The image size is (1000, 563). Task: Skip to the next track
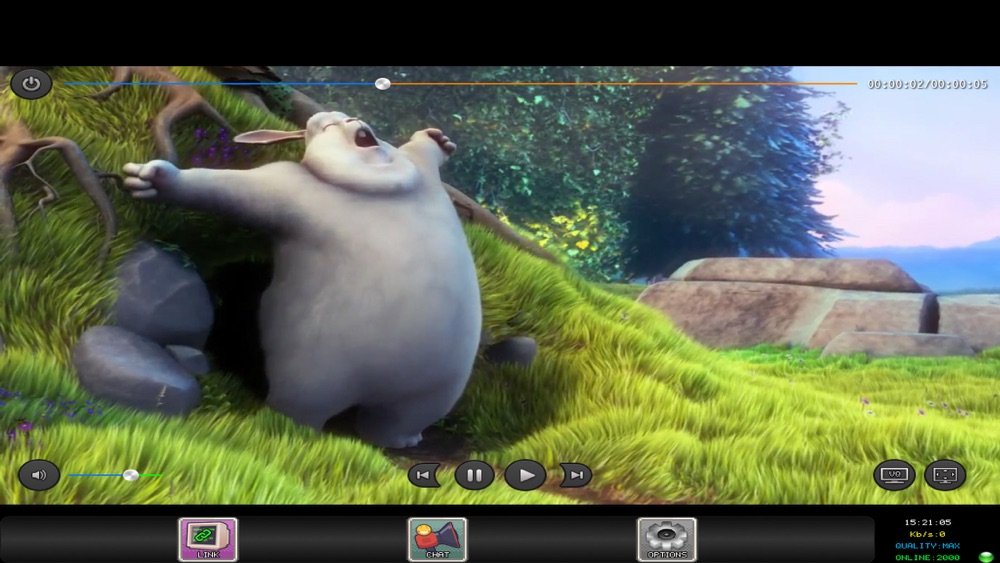point(576,475)
